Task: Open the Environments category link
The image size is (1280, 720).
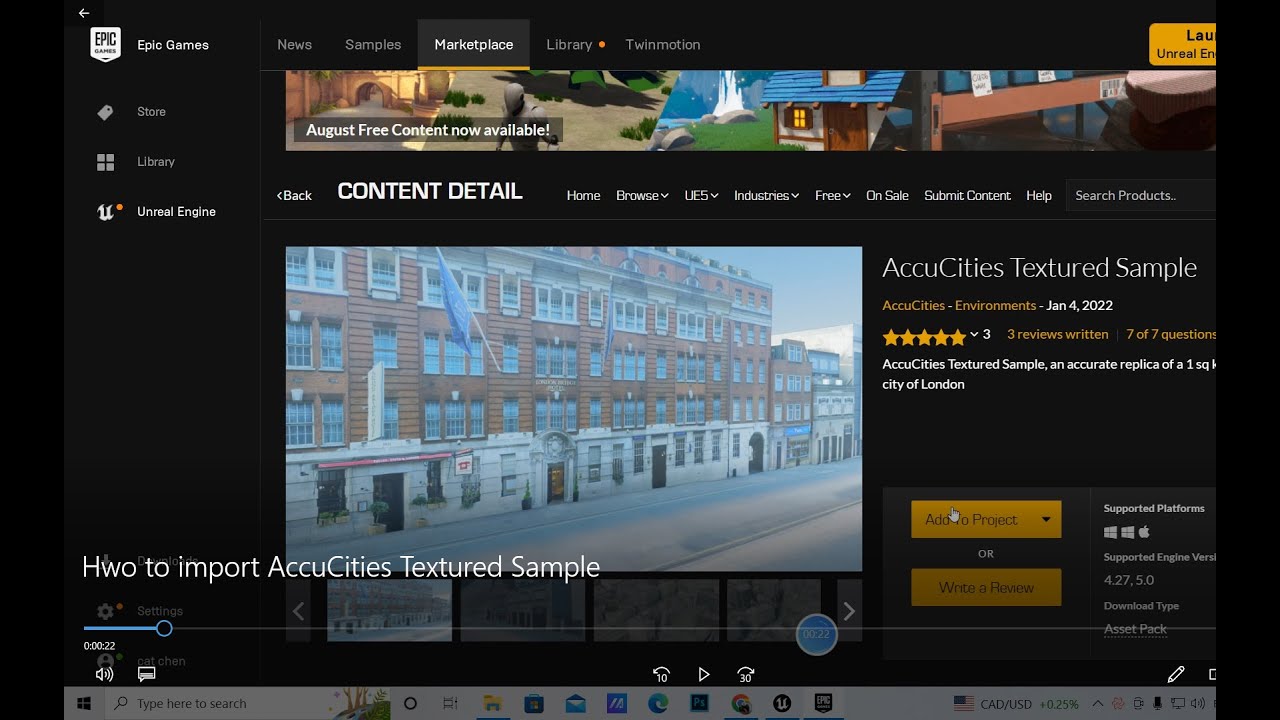Action: click(x=995, y=306)
